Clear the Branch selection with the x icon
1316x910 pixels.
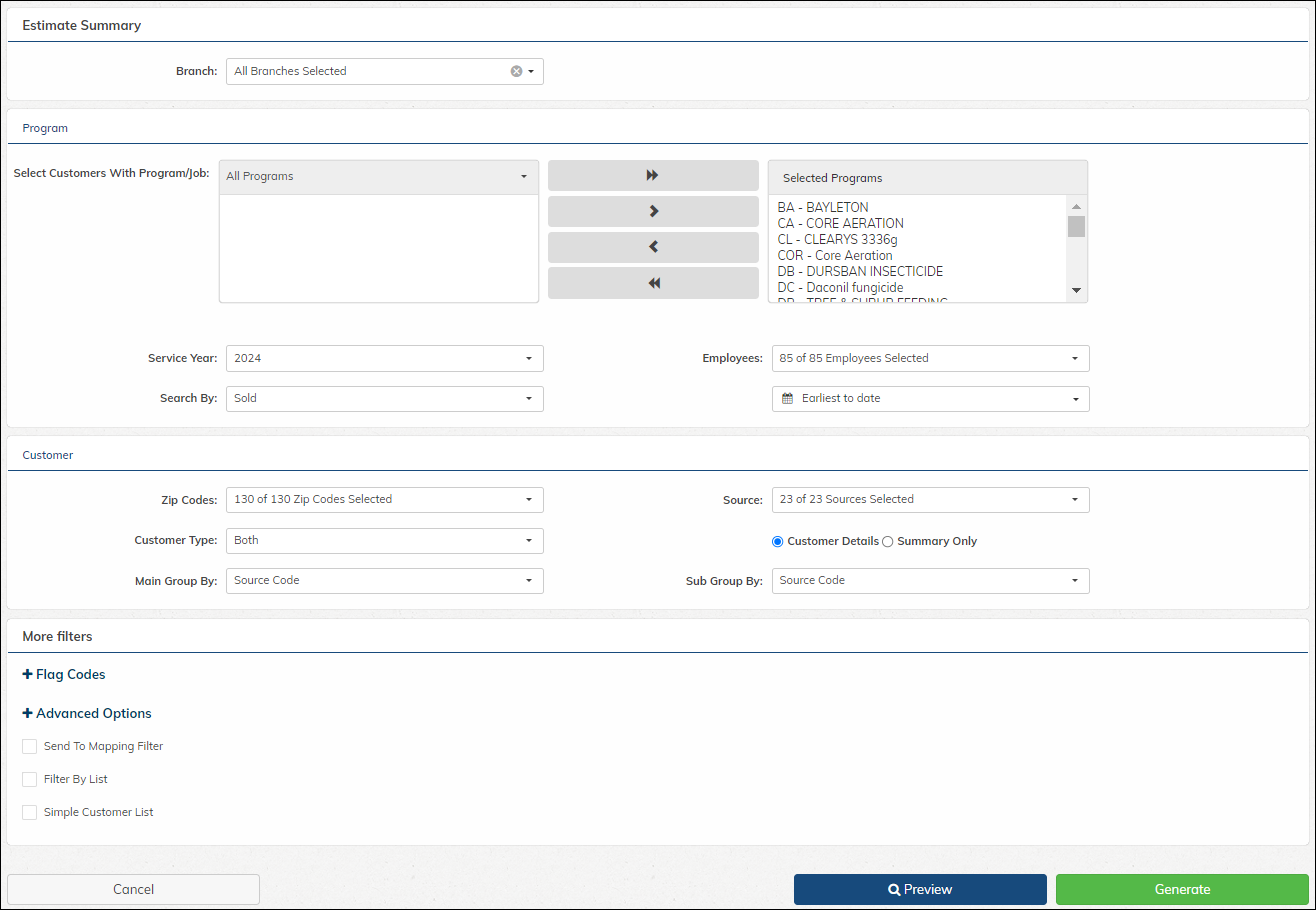[x=516, y=71]
